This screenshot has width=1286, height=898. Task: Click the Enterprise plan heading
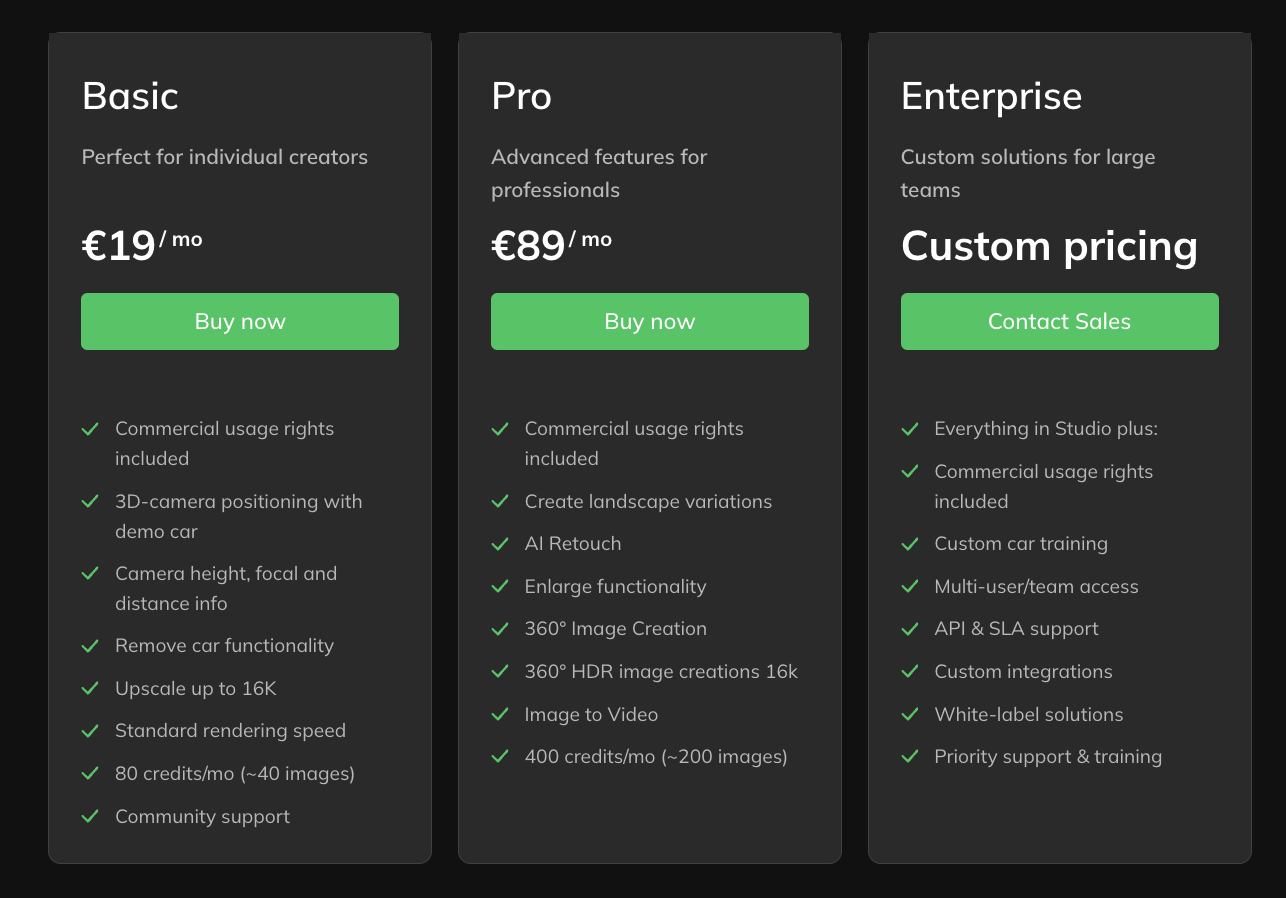click(991, 96)
